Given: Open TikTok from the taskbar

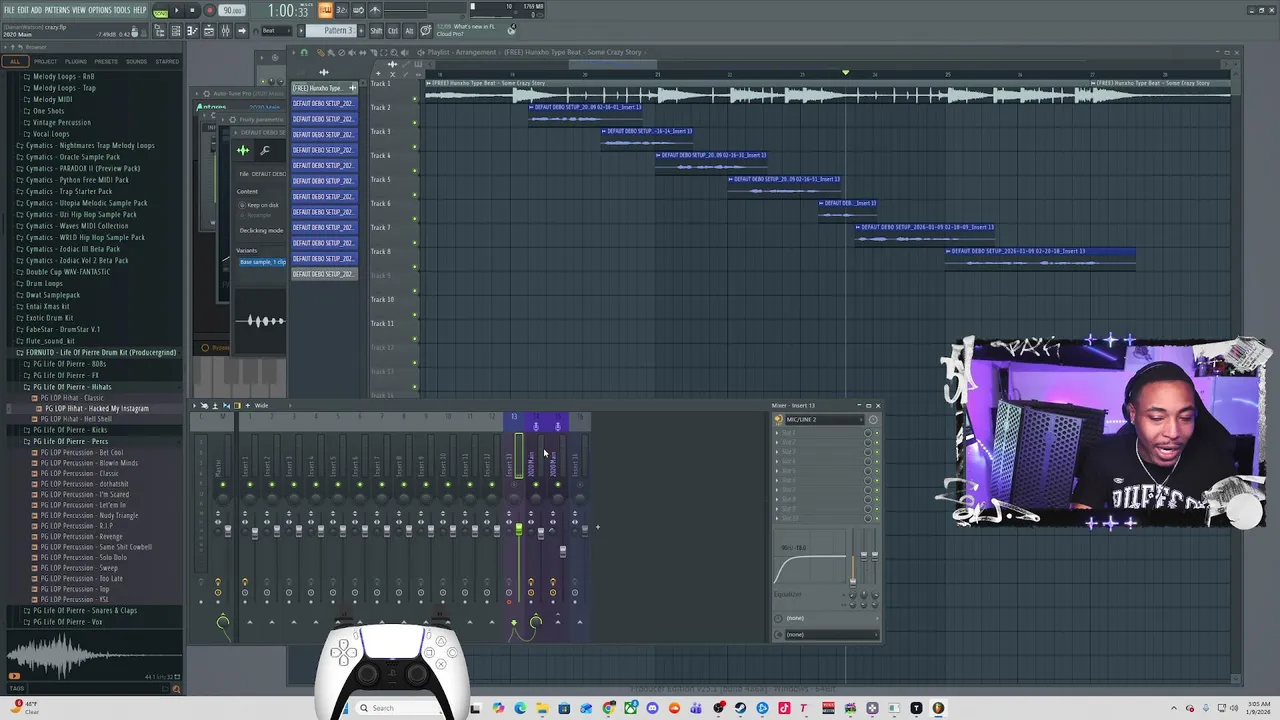Looking at the screenshot, I should pyautogui.click(x=784, y=708).
